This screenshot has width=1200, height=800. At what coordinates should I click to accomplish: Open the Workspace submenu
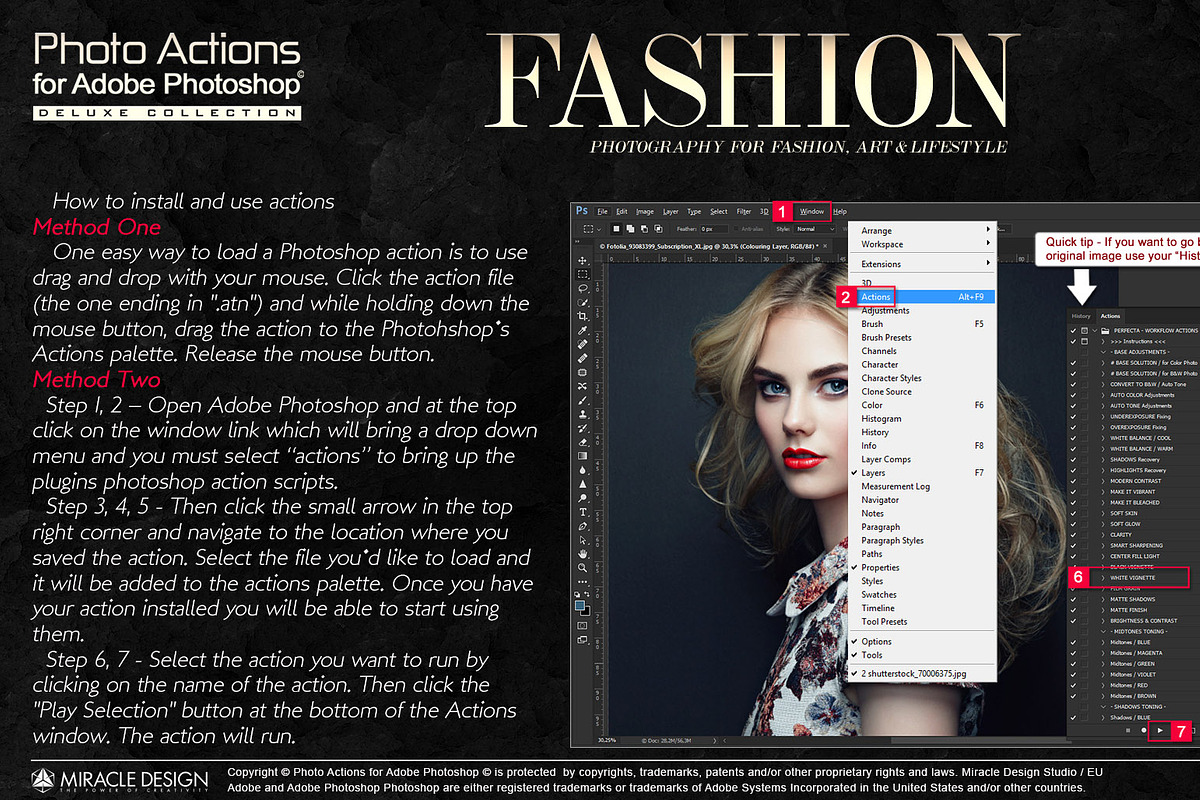point(924,243)
